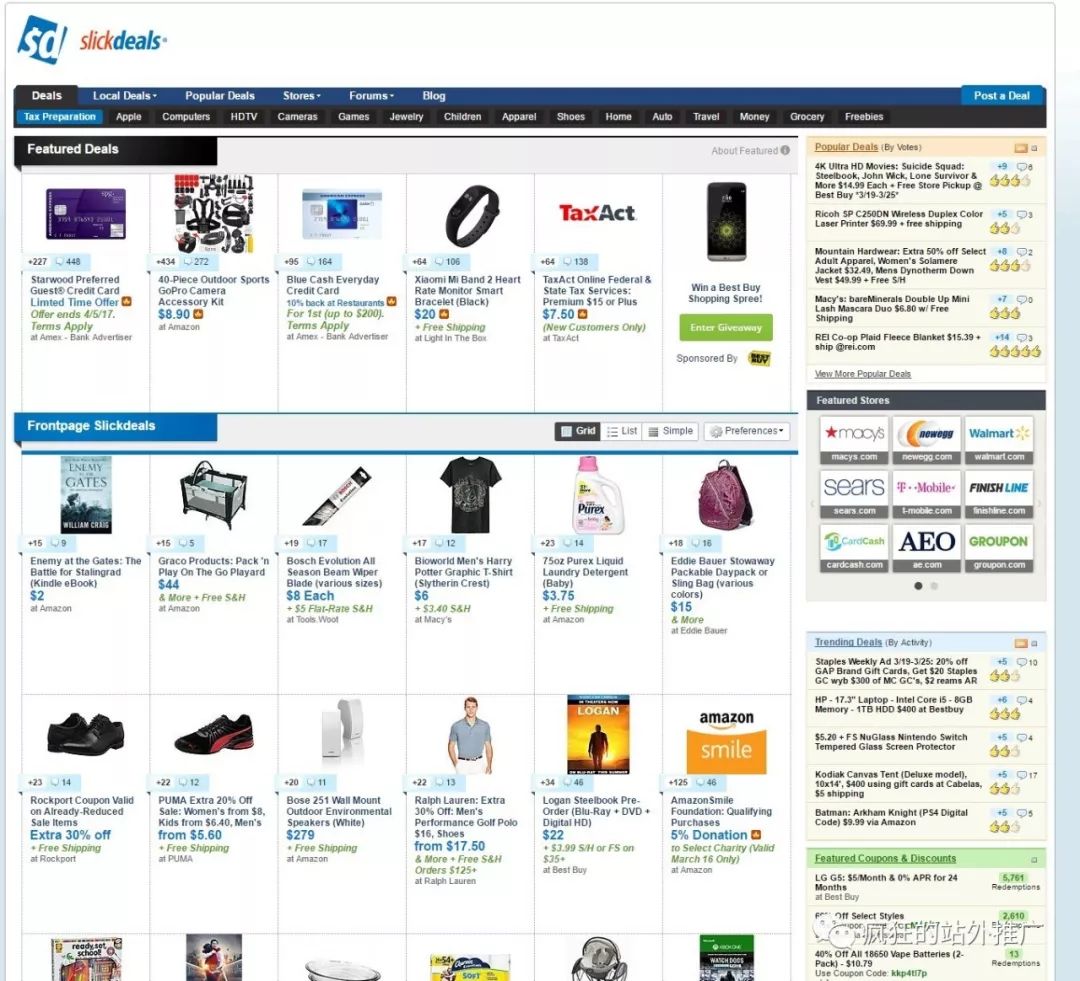The height and width of the screenshot is (981, 1080).
Task: Collapse the Featured Coupons & Discounts panel
Action: (x=1034, y=860)
